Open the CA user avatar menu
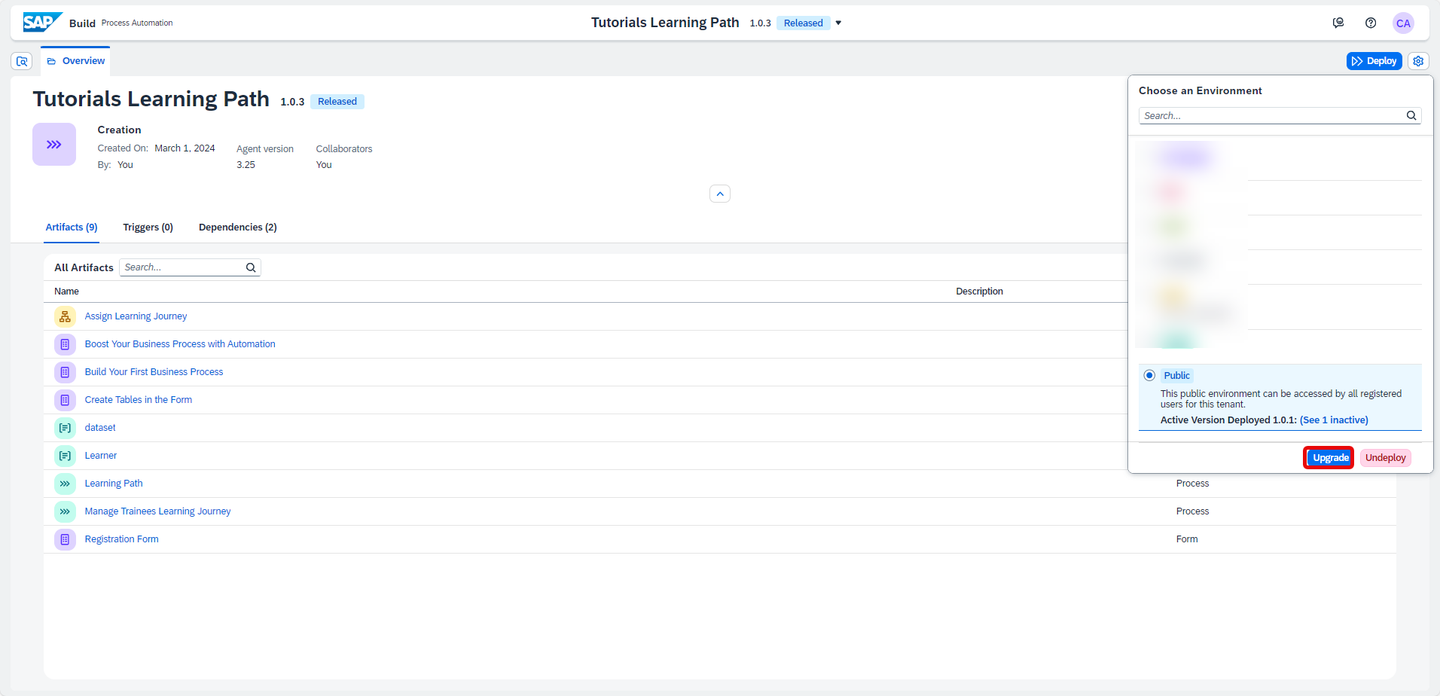This screenshot has height=696, width=1440. click(x=1403, y=23)
